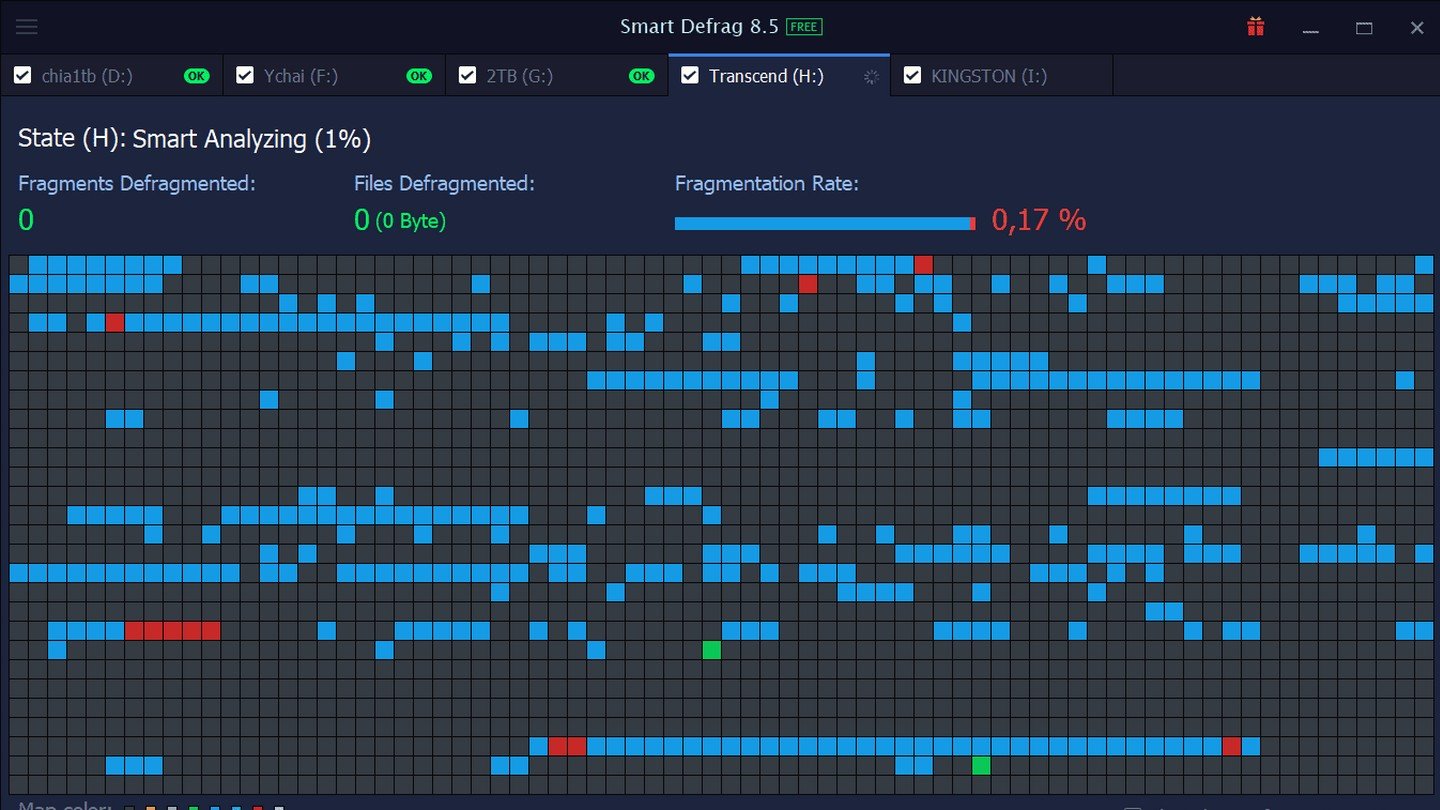Click the loading spinner on Transcend (H:) tab
The image size is (1440, 810).
pyautogui.click(x=871, y=77)
